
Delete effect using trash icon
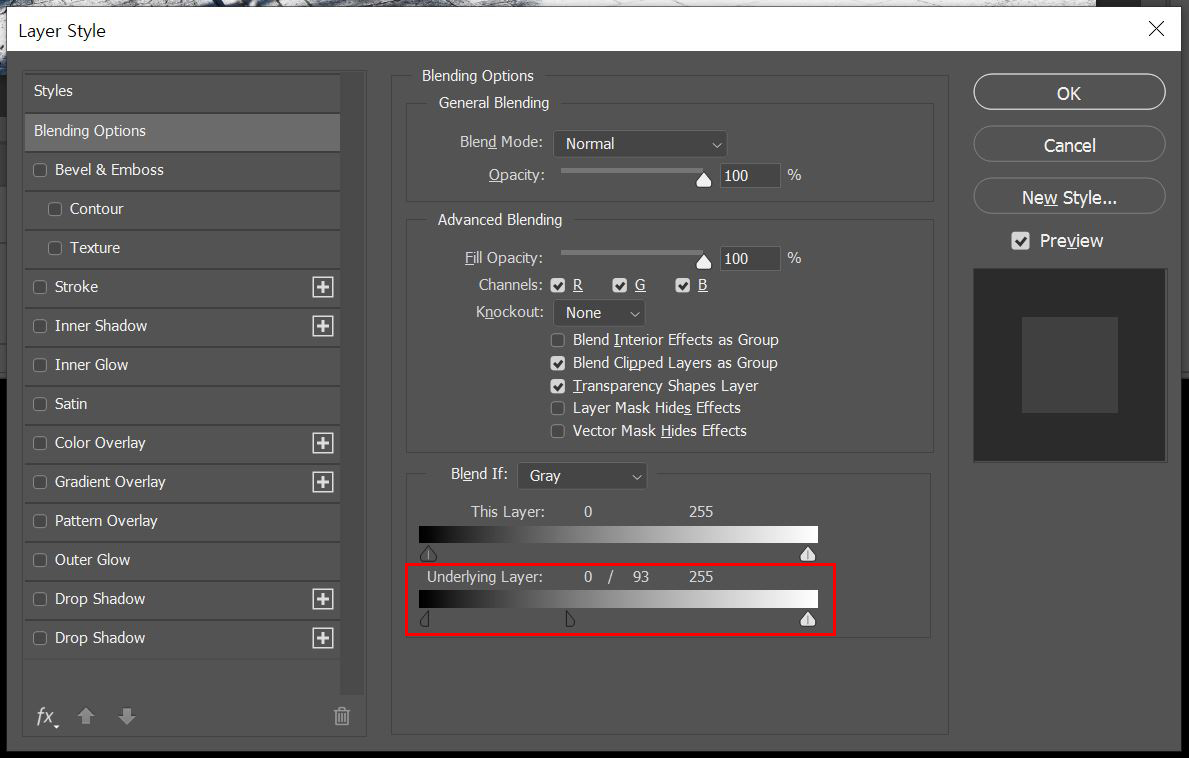(342, 716)
